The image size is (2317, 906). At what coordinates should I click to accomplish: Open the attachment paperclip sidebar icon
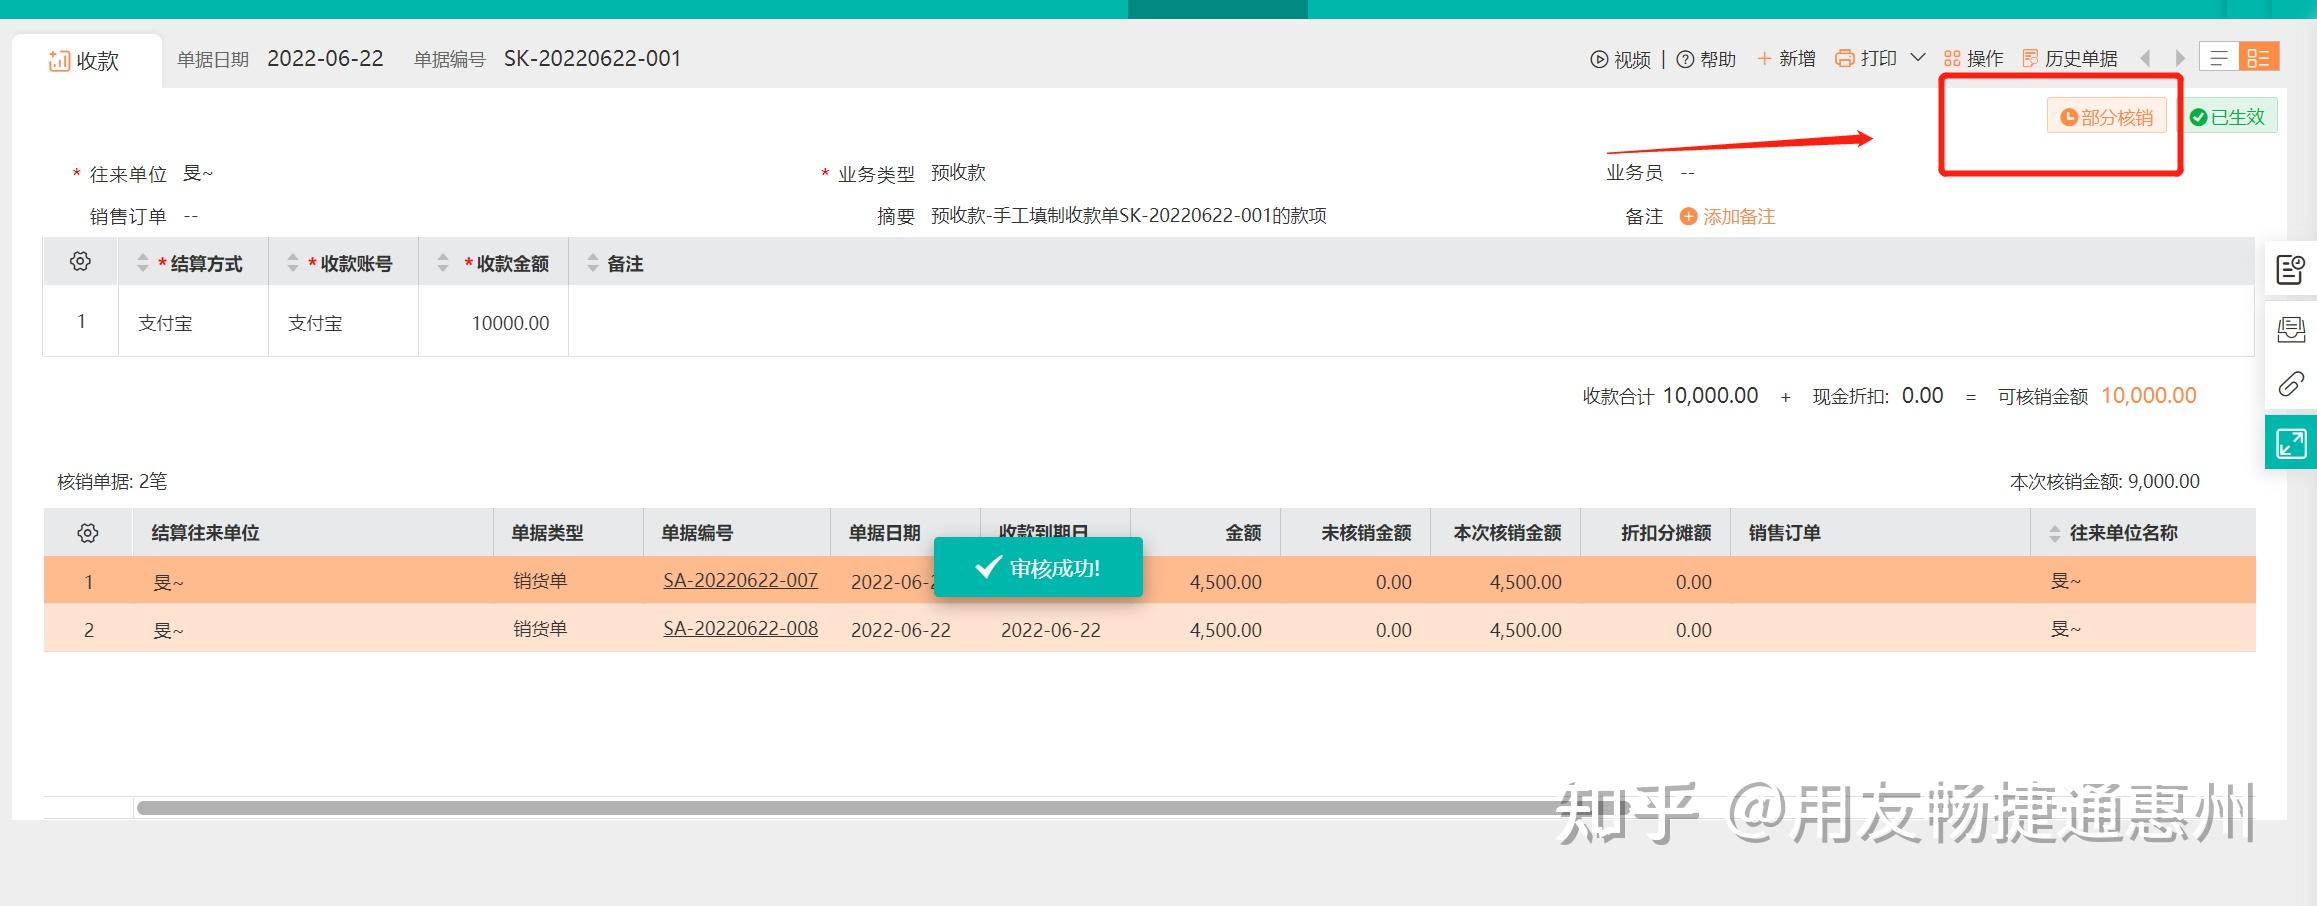(x=2291, y=384)
